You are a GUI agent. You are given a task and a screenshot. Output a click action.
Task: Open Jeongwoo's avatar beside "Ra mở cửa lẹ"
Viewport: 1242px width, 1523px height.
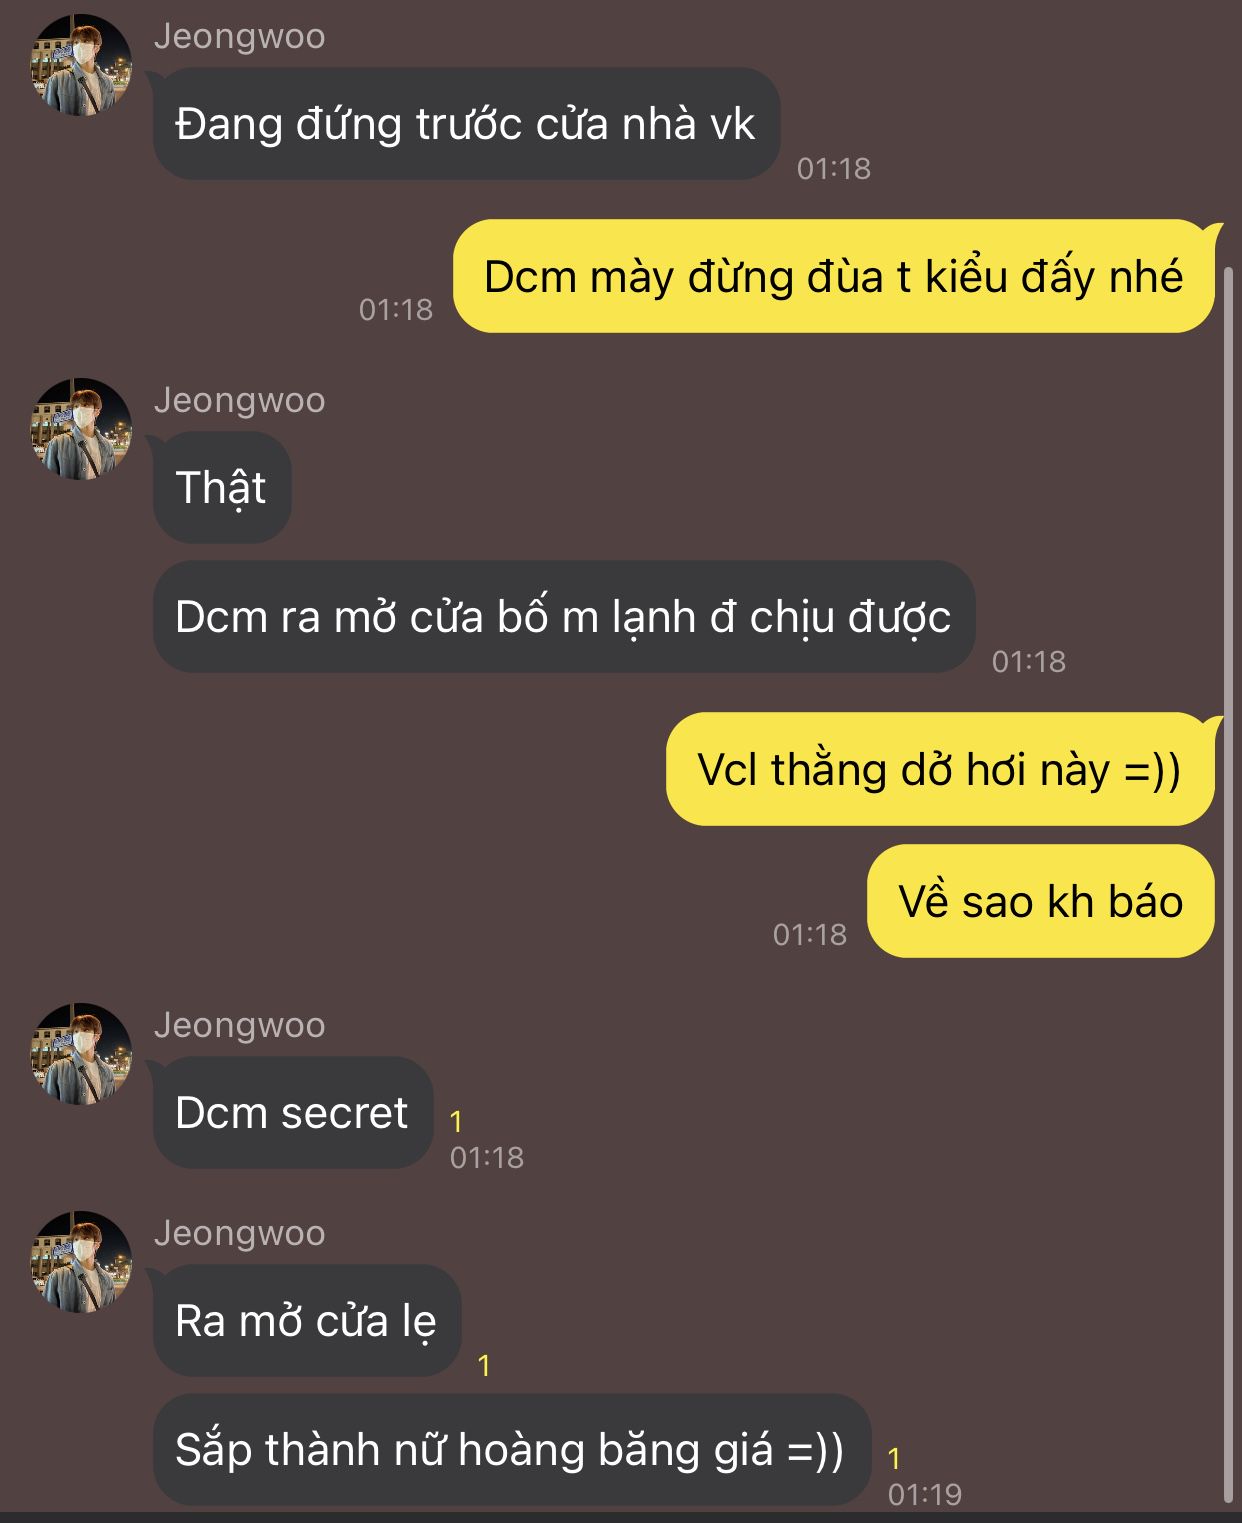pyautogui.click(x=81, y=1262)
